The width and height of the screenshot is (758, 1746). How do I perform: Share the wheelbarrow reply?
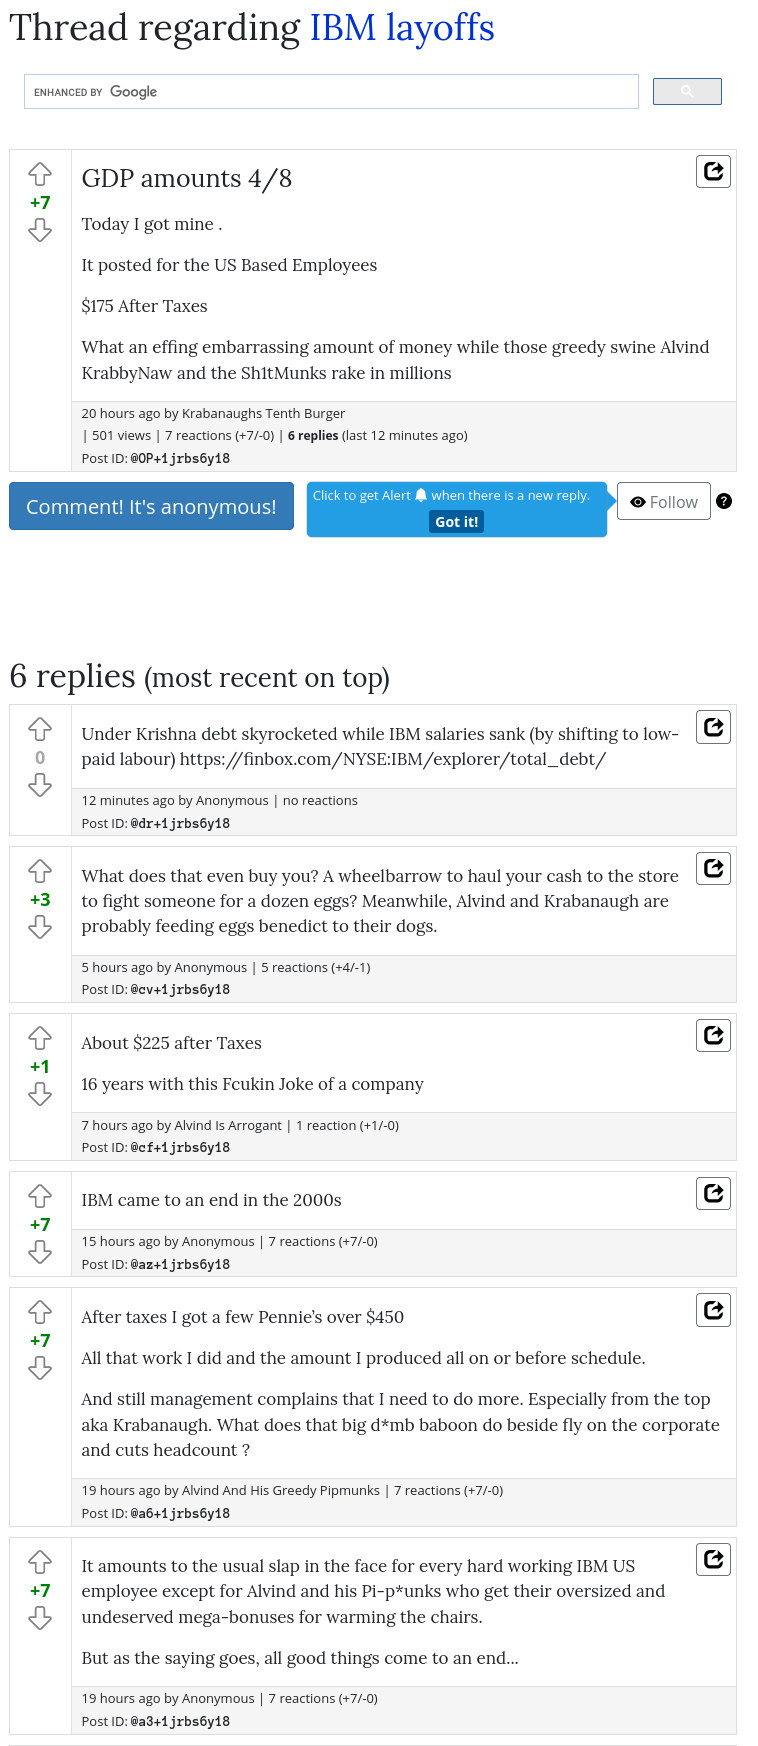713,868
